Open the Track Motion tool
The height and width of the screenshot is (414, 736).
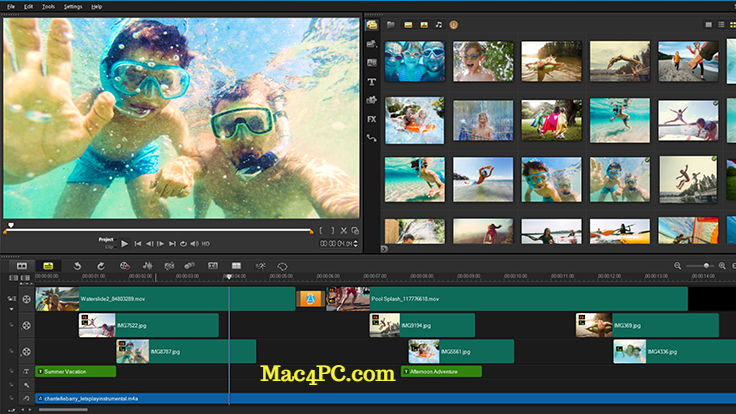[x=190, y=266]
